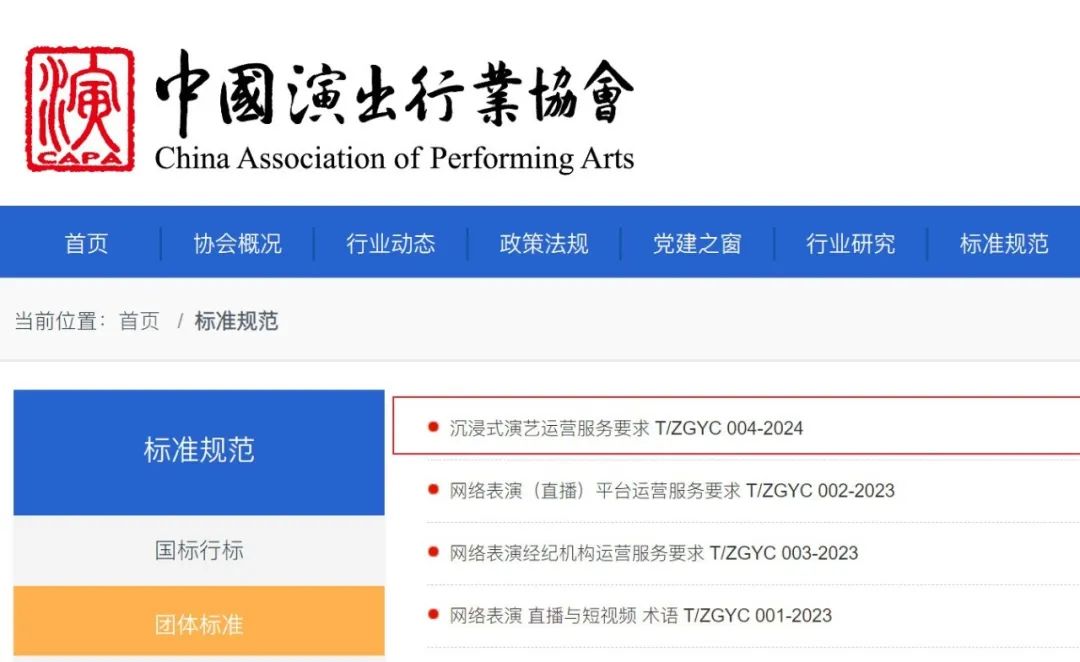Viewport: 1080px width, 662px height.
Task: Open 行业研究 in the top navigation
Action: (850, 243)
